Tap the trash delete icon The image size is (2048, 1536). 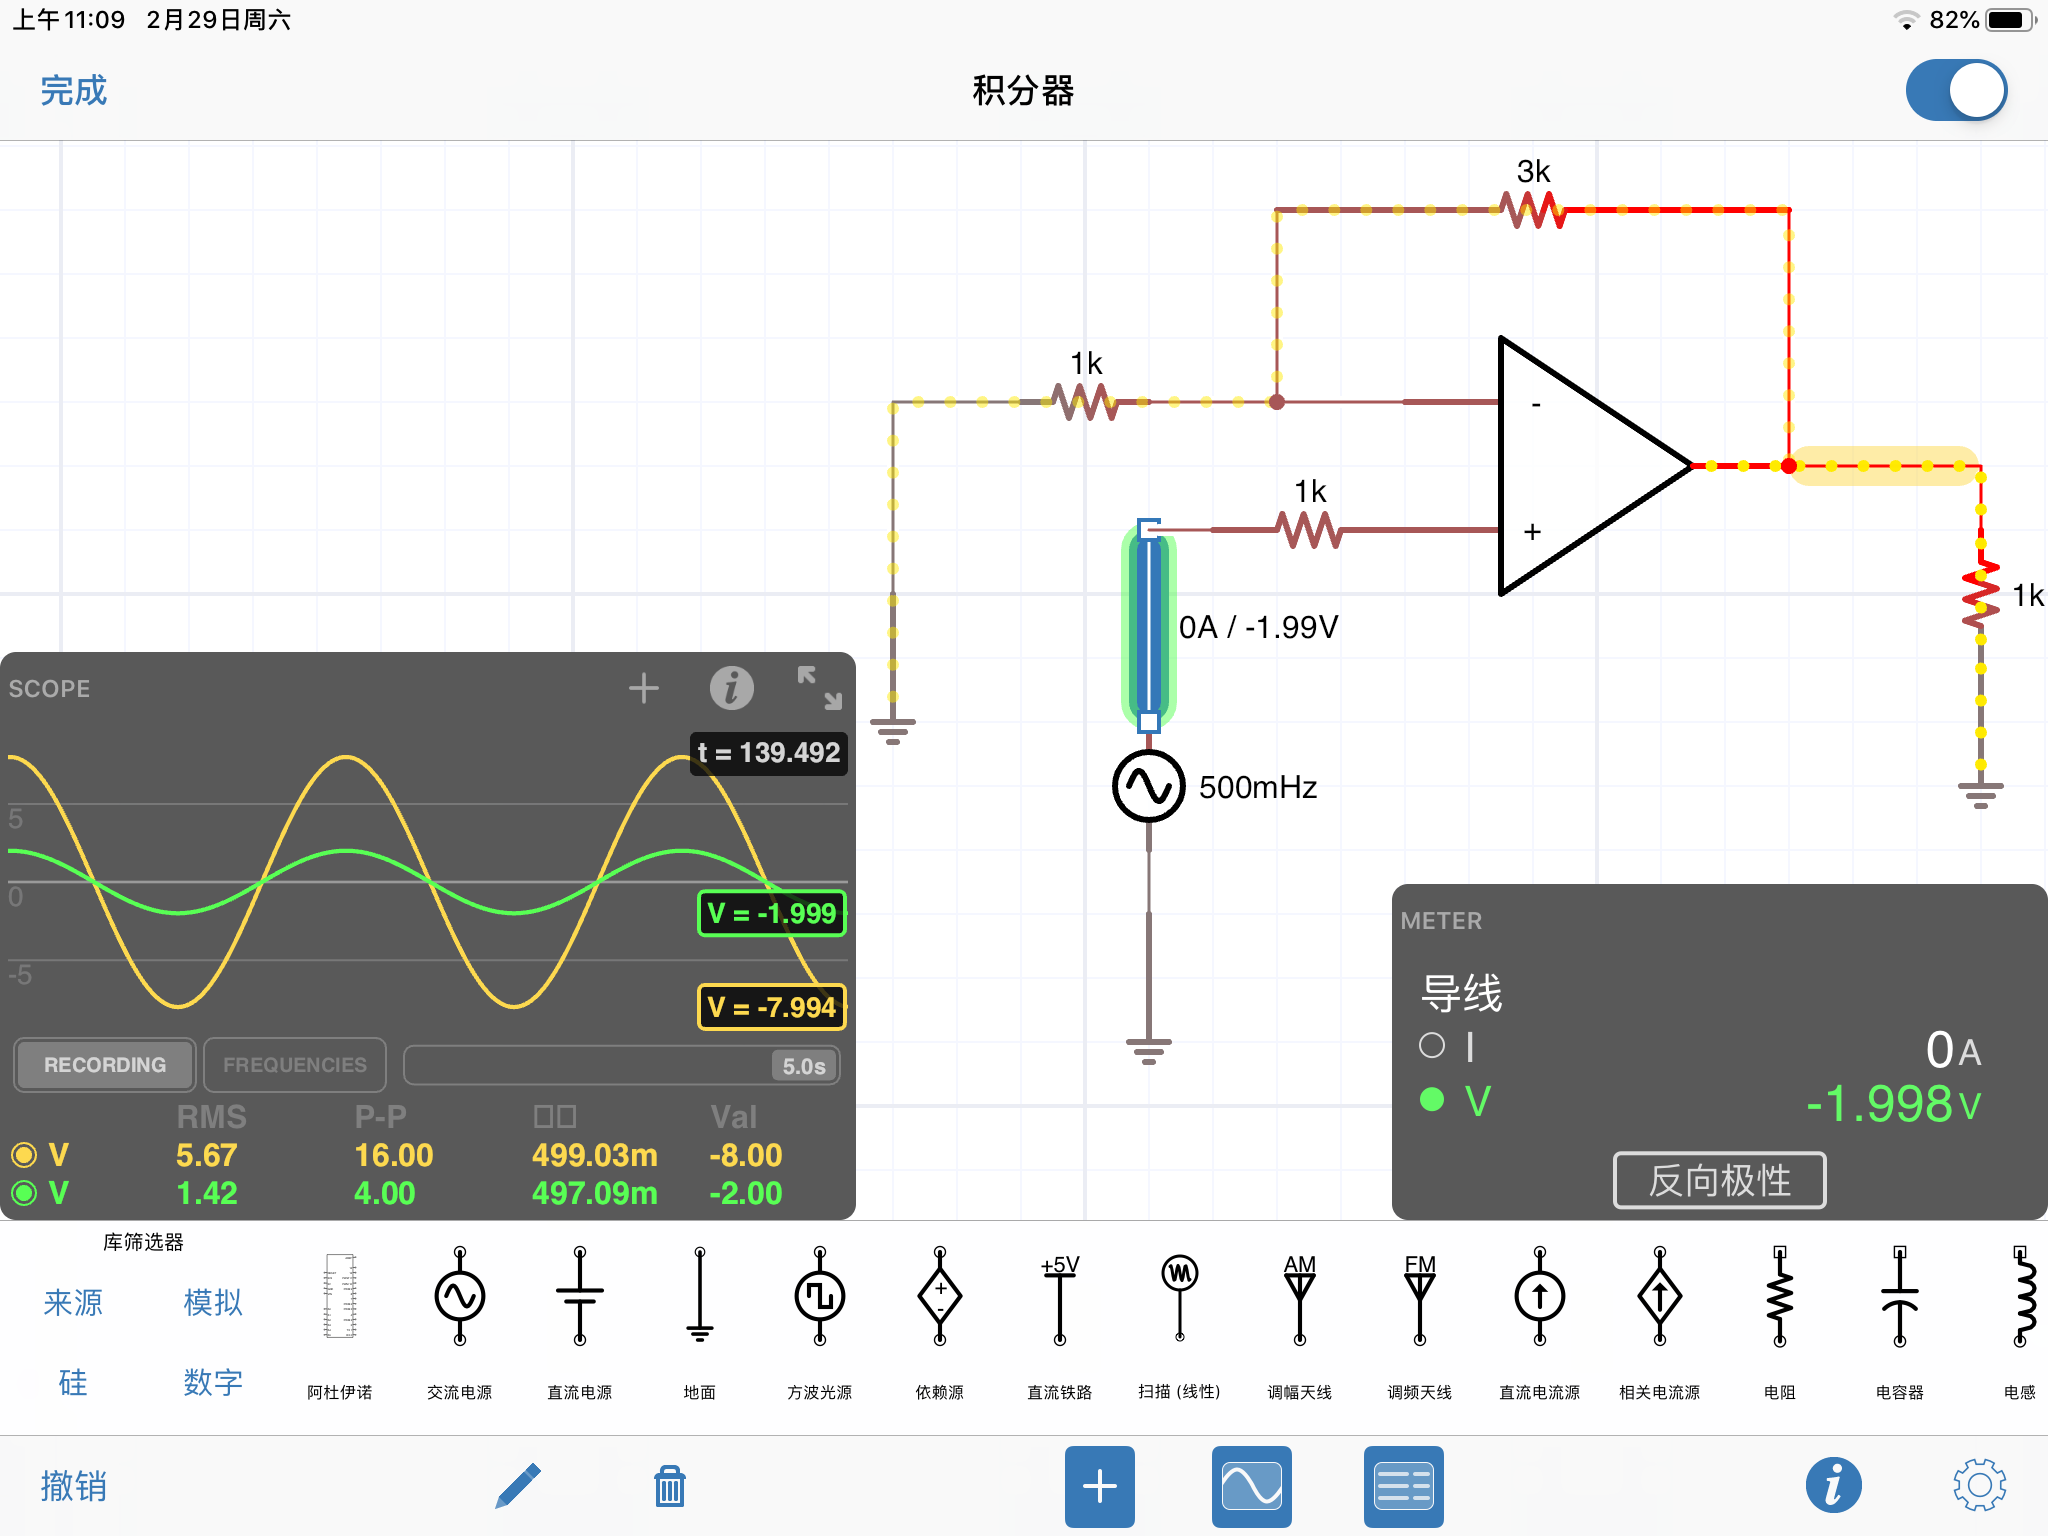(x=669, y=1486)
